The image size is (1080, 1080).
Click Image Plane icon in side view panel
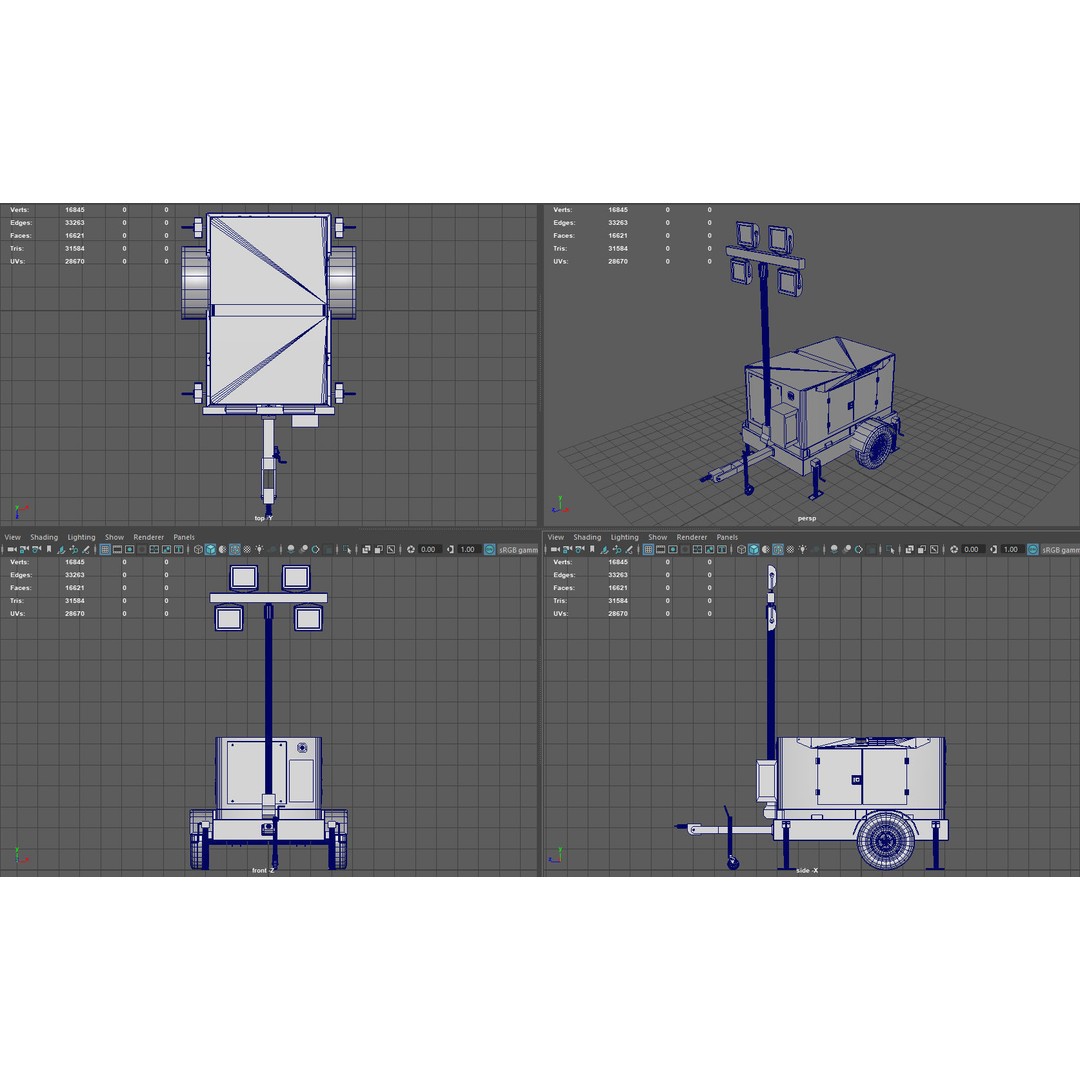[605, 549]
